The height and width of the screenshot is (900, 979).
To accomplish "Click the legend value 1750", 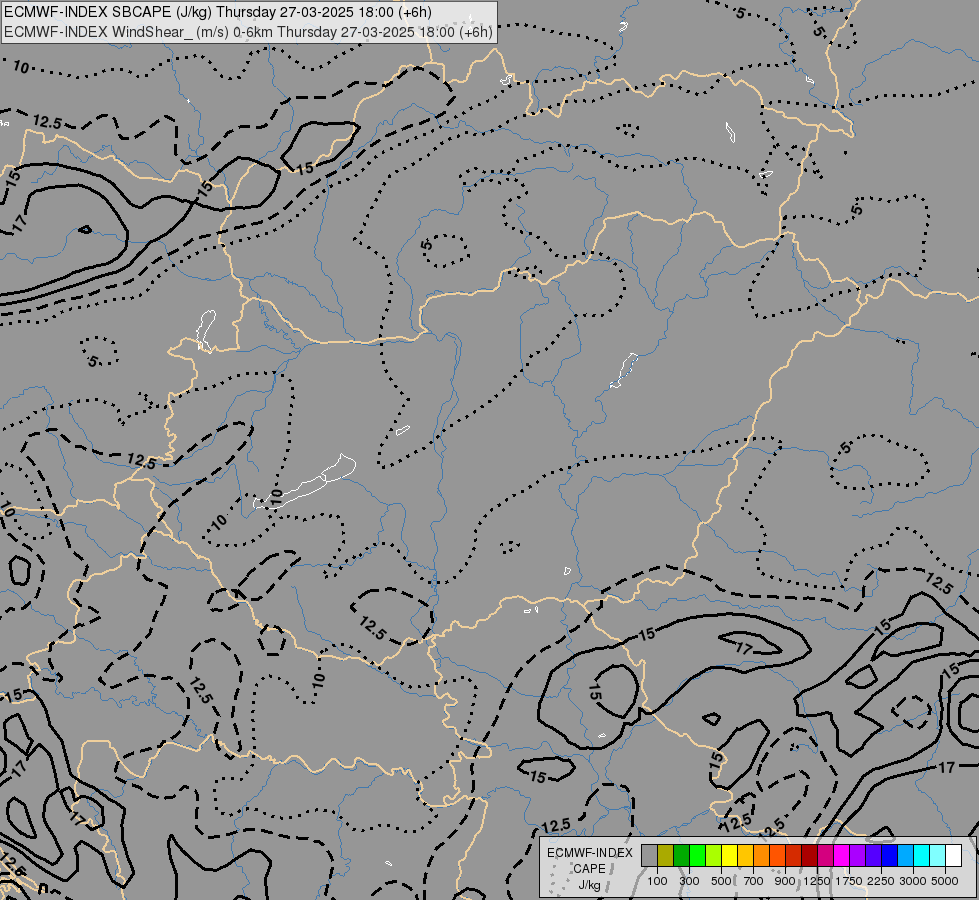I will point(849,881).
